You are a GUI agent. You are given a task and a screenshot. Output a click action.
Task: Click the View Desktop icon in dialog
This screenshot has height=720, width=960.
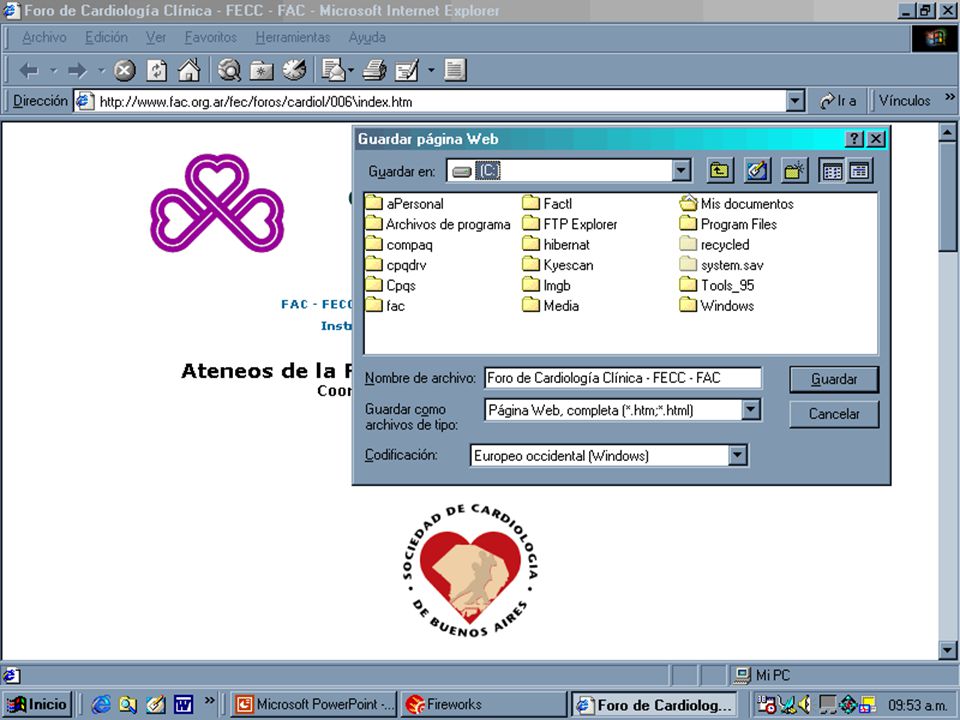(x=757, y=171)
